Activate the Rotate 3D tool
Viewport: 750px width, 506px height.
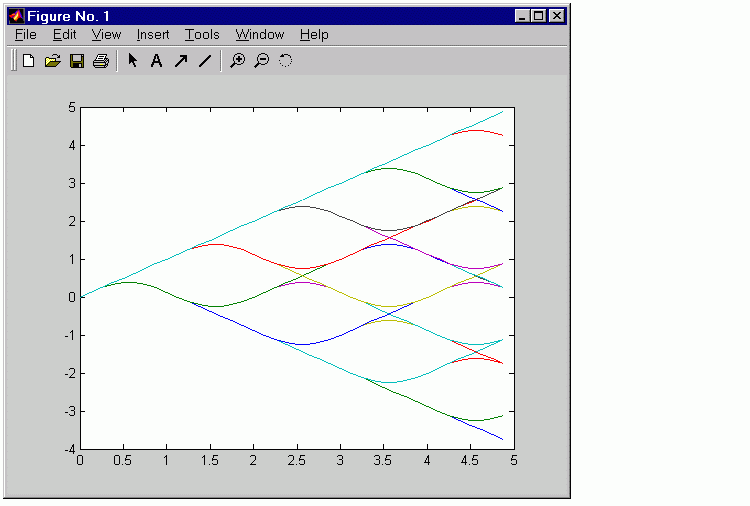[x=286, y=61]
